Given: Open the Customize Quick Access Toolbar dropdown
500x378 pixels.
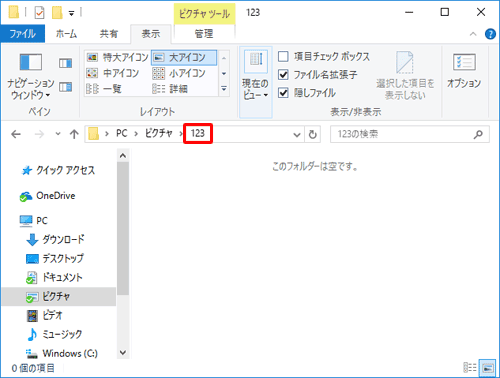Looking at the screenshot, I should click(x=71, y=13).
